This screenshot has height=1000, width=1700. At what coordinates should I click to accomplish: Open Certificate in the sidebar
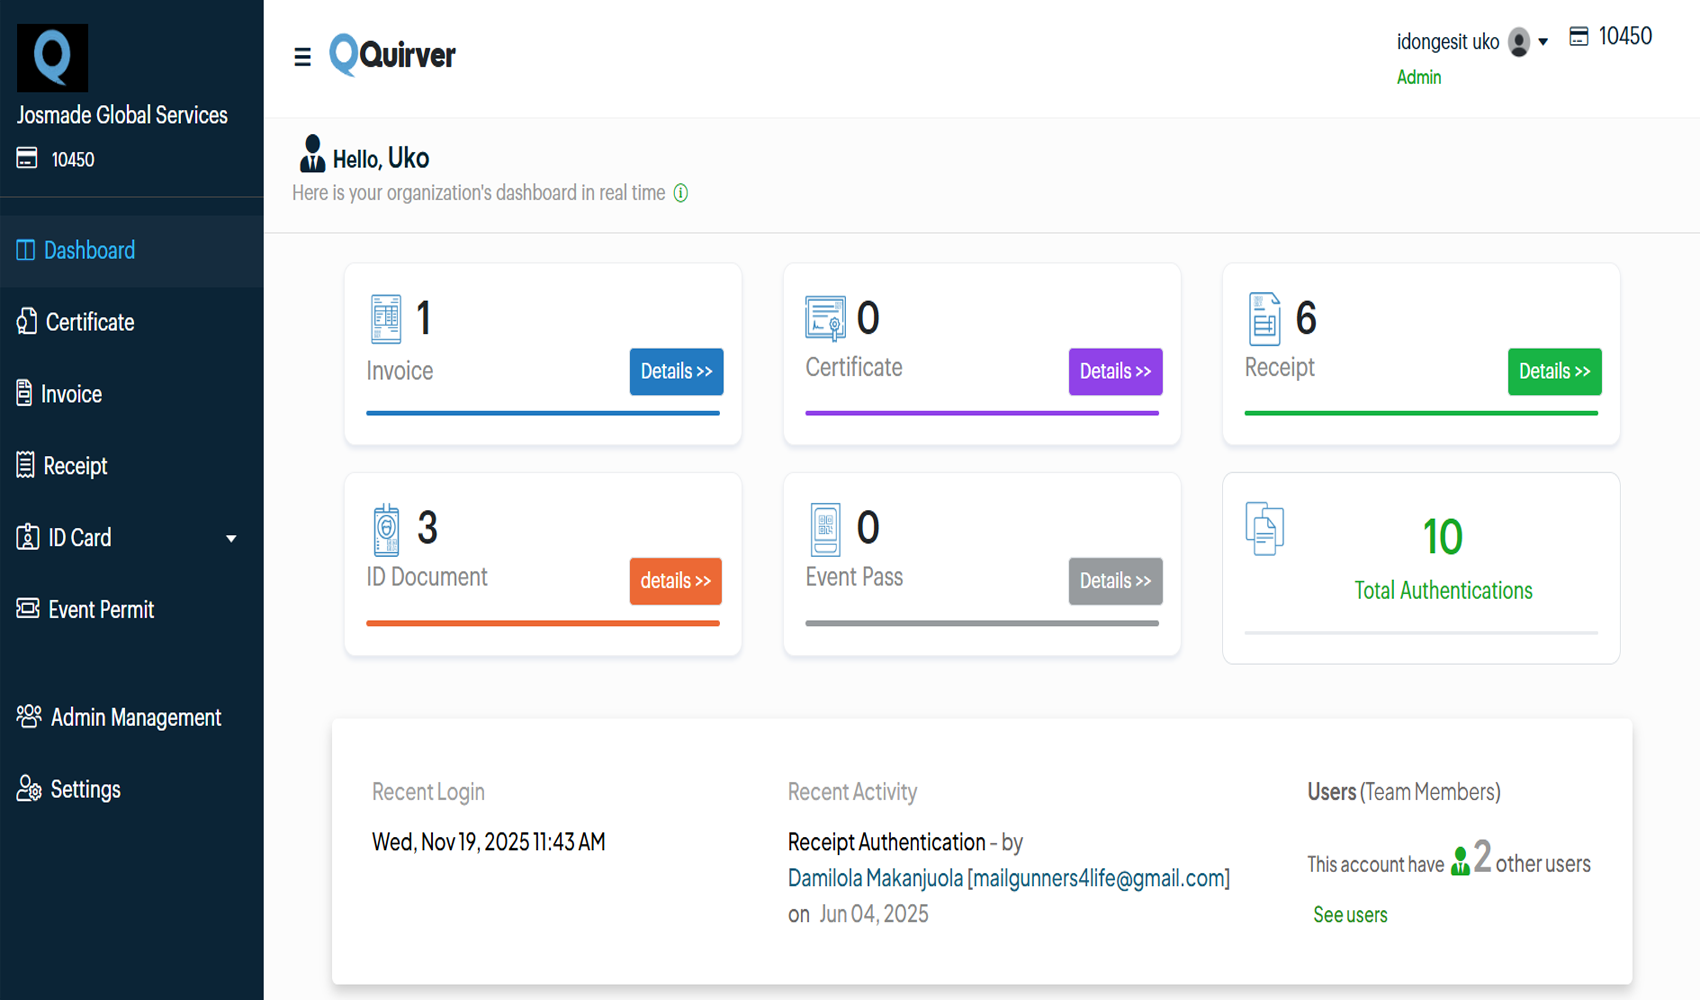[x=89, y=322]
